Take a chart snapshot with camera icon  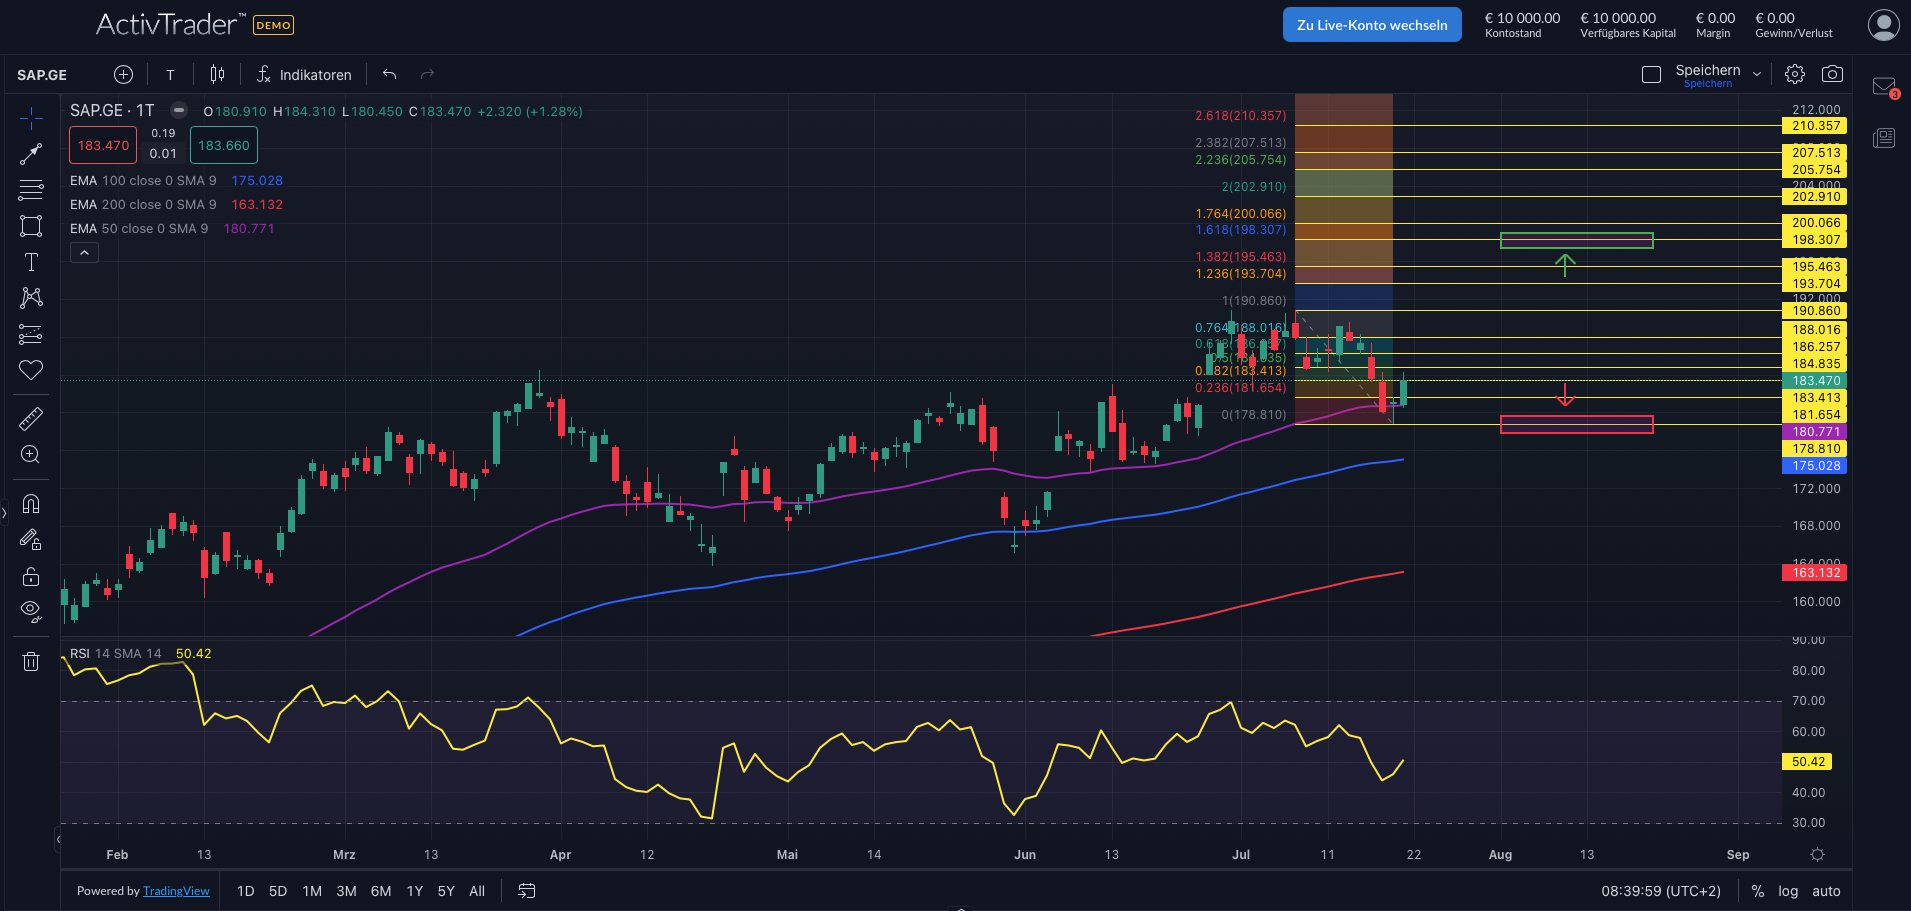(x=1832, y=74)
